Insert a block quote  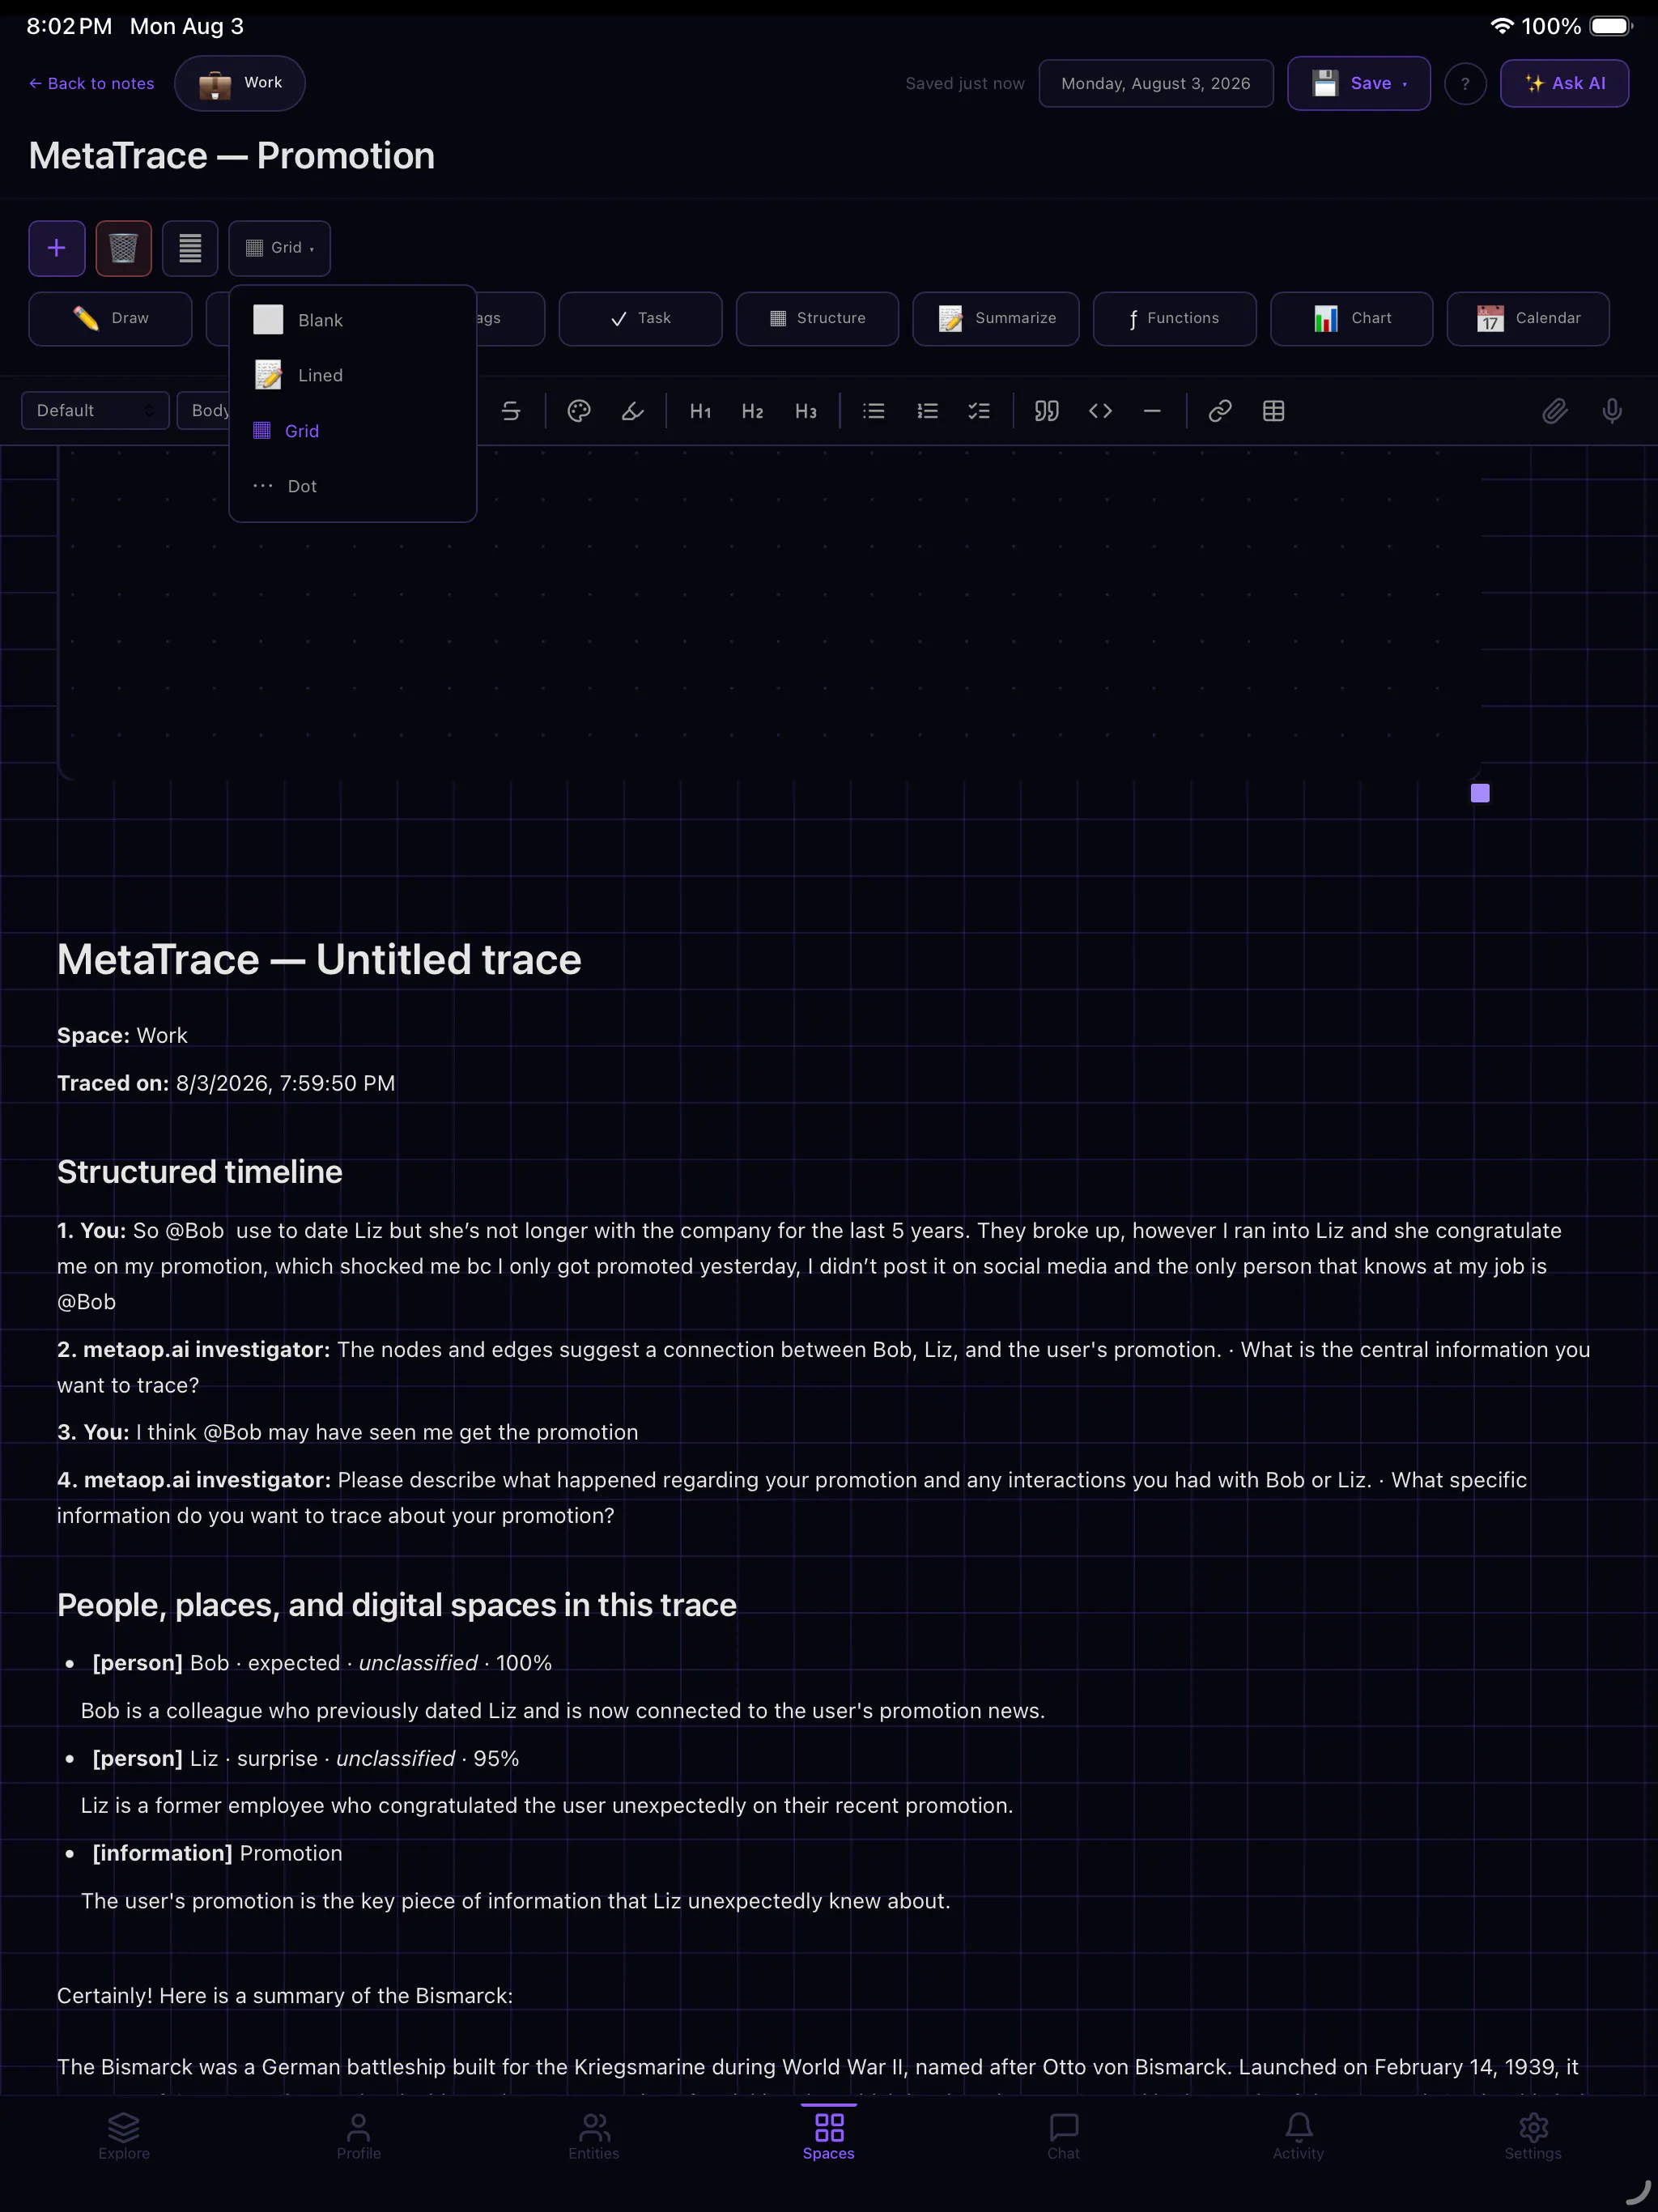(x=1046, y=411)
